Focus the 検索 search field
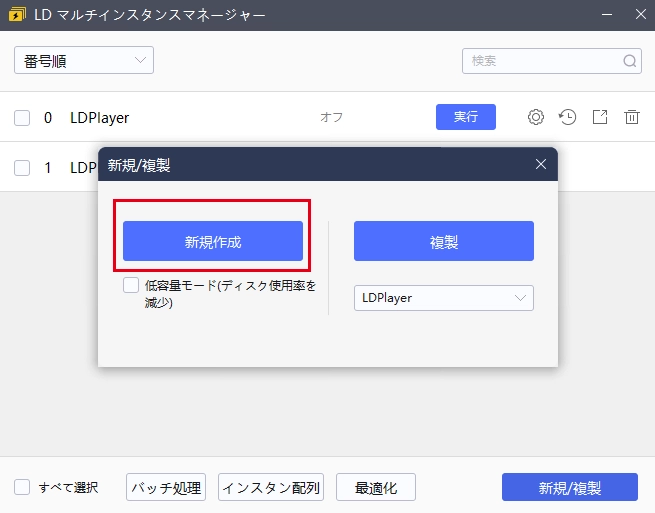 point(552,61)
